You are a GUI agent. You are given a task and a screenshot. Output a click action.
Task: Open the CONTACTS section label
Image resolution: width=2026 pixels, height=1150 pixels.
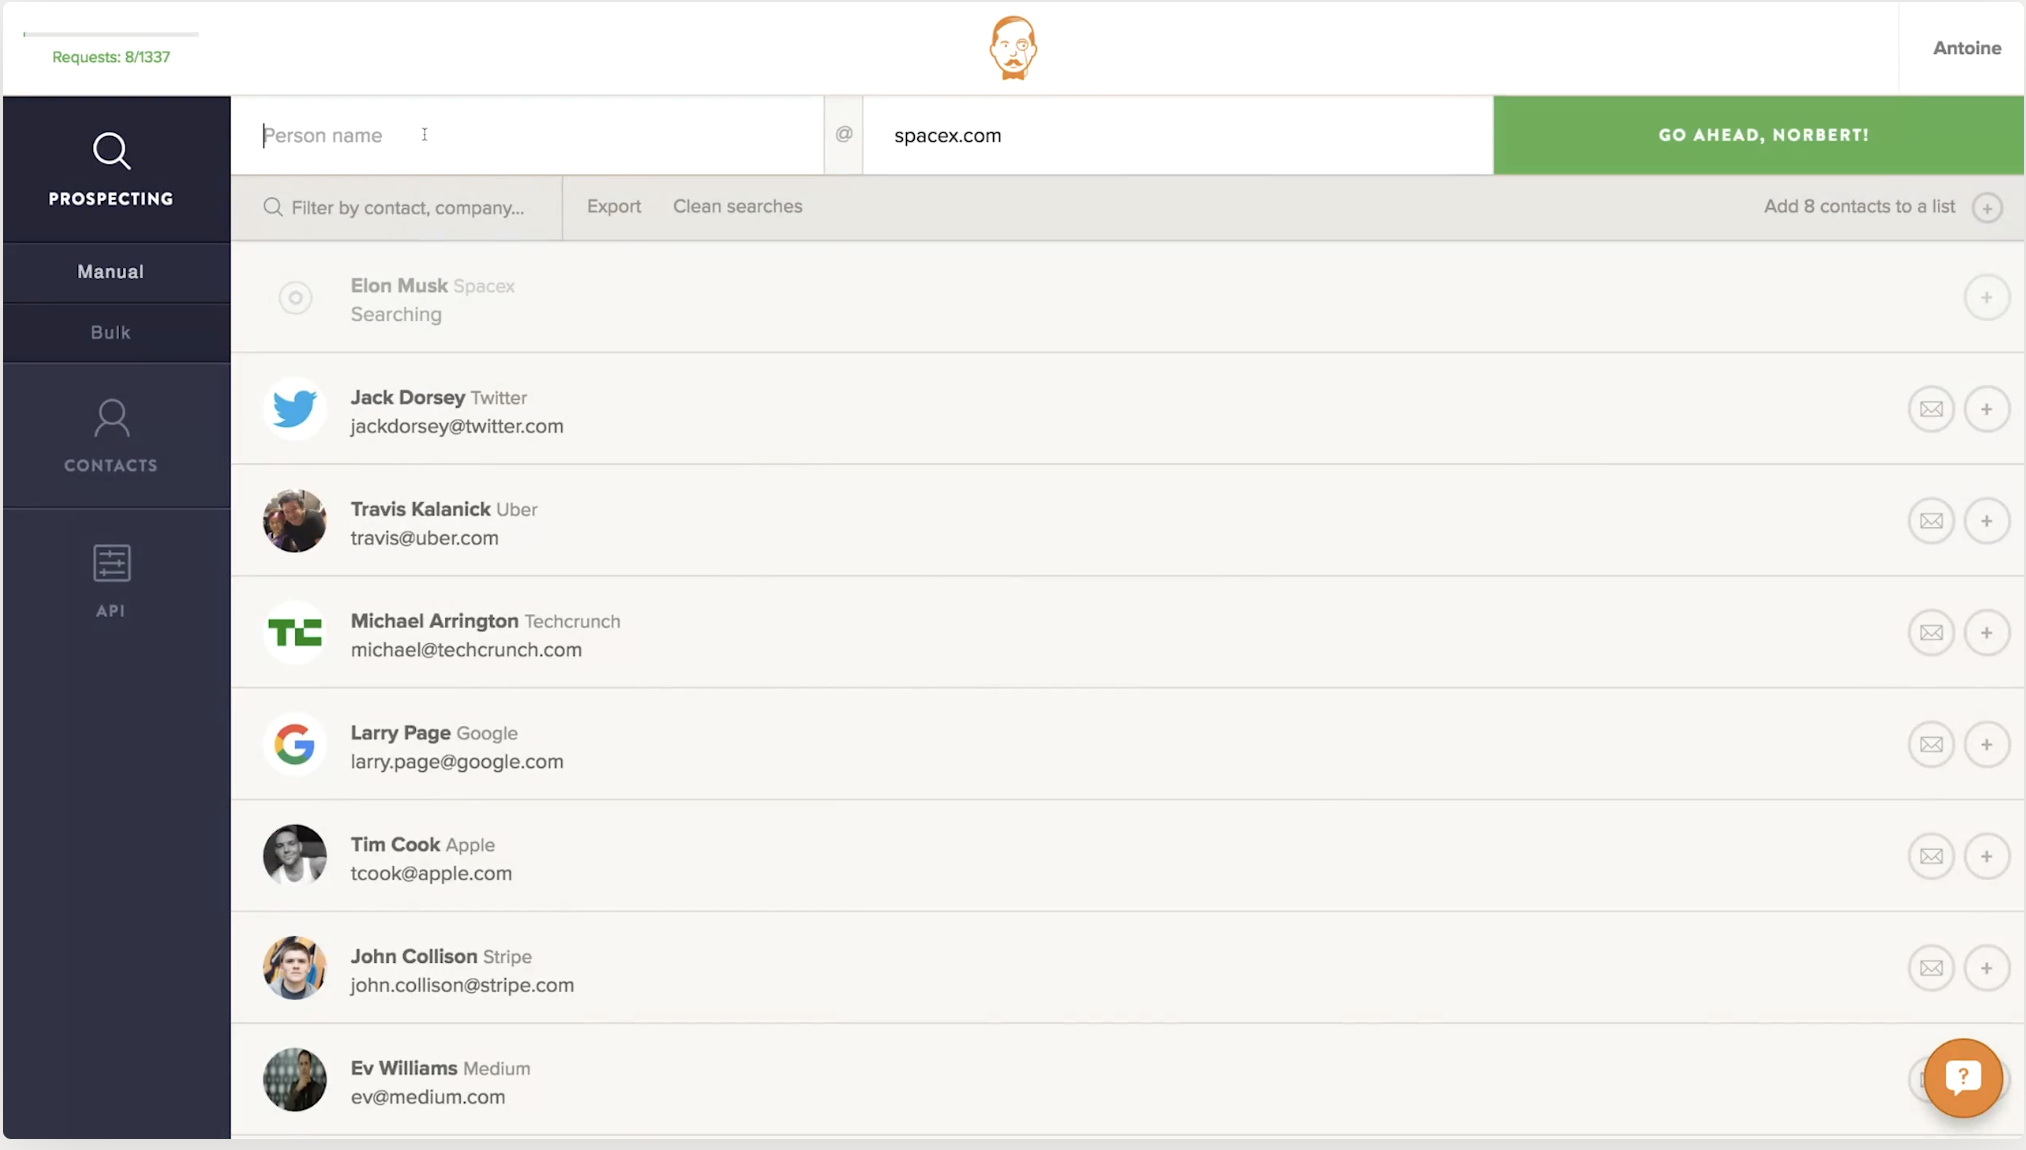111,466
